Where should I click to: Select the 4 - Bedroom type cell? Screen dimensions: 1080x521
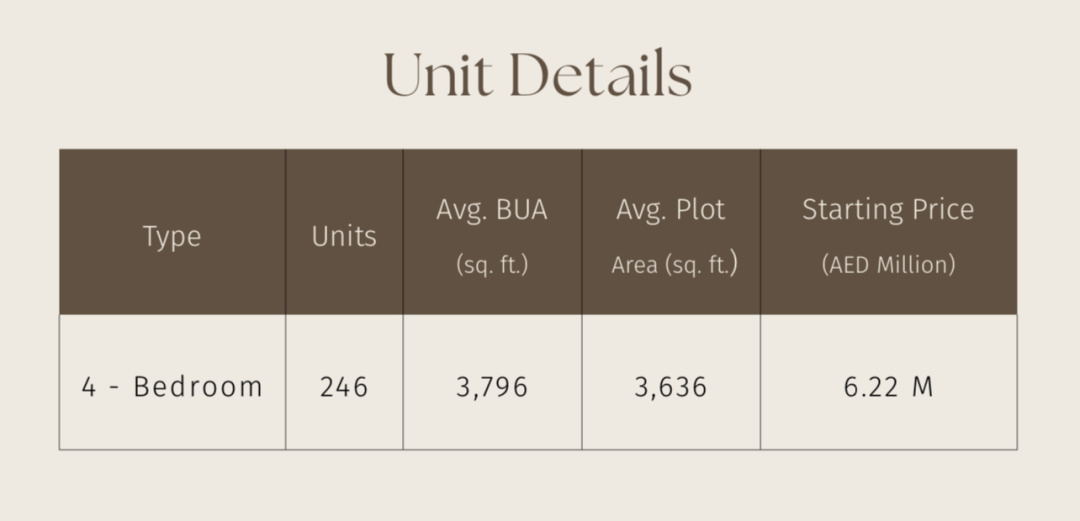pyautogui.click(x=172, y=387)
